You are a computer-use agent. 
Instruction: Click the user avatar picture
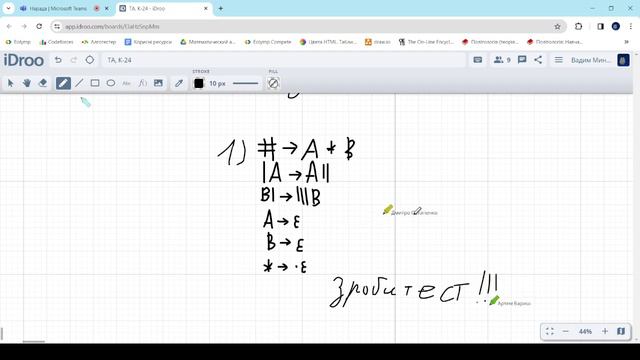[x=623, y=60]
